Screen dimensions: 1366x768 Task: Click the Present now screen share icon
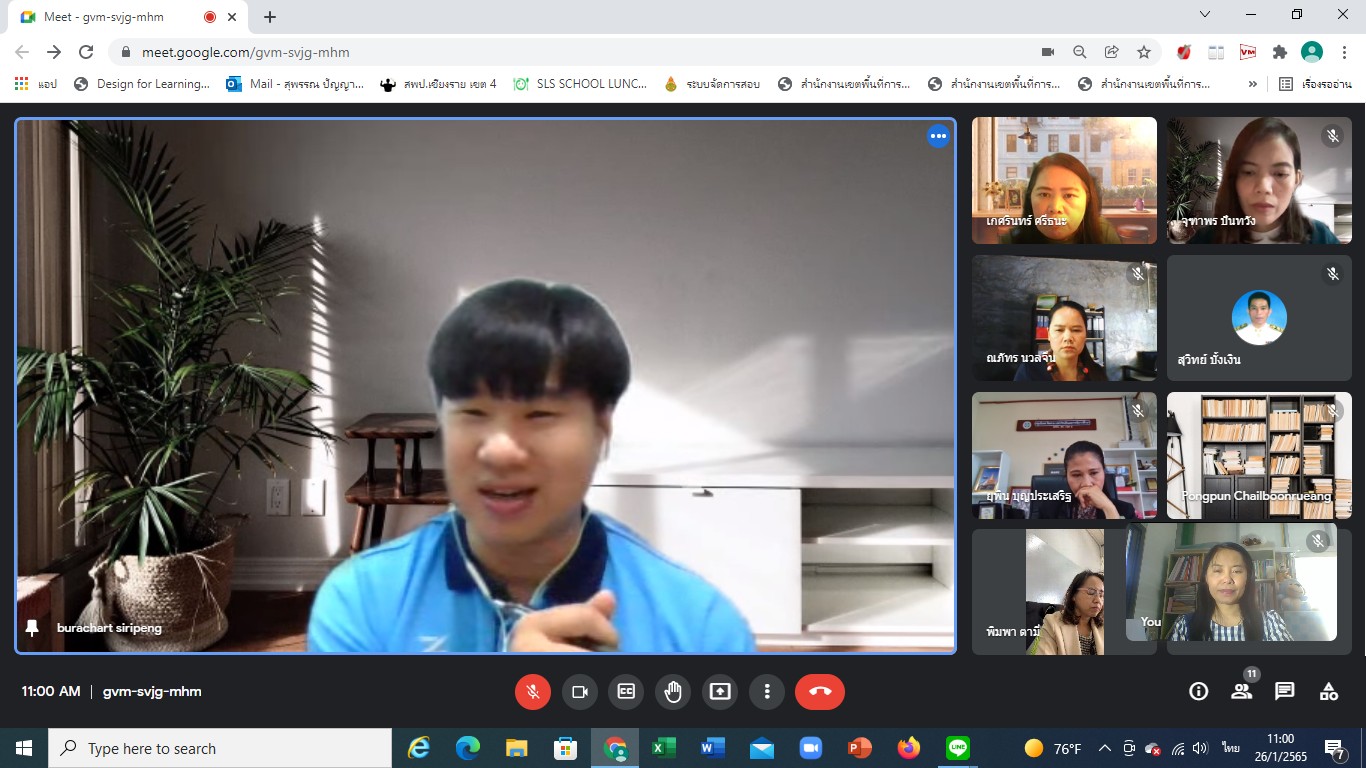point(720,691)
